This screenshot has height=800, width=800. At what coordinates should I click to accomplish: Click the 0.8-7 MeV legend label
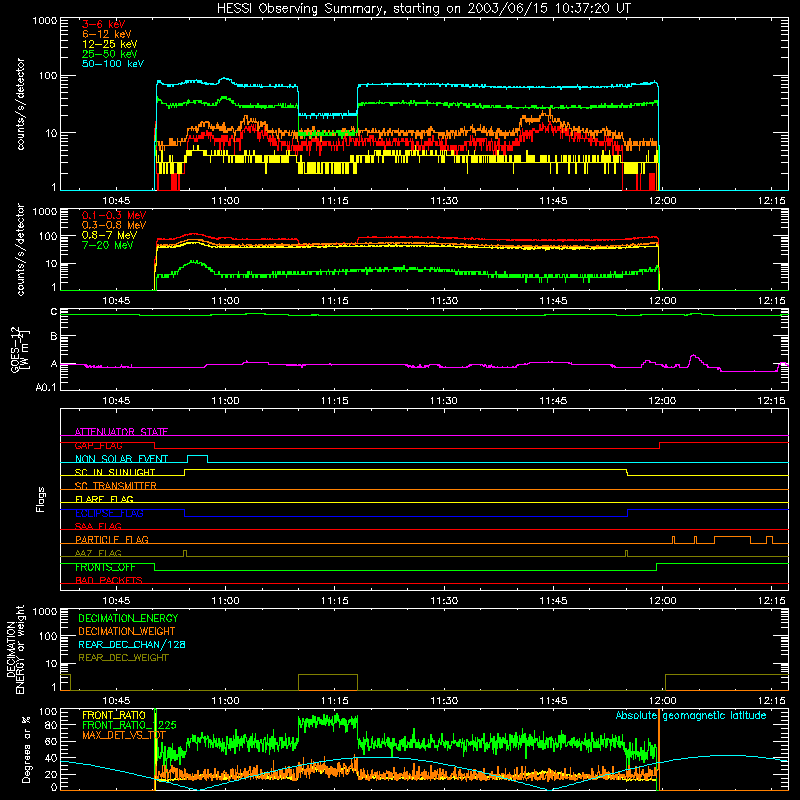click(109, 235)
